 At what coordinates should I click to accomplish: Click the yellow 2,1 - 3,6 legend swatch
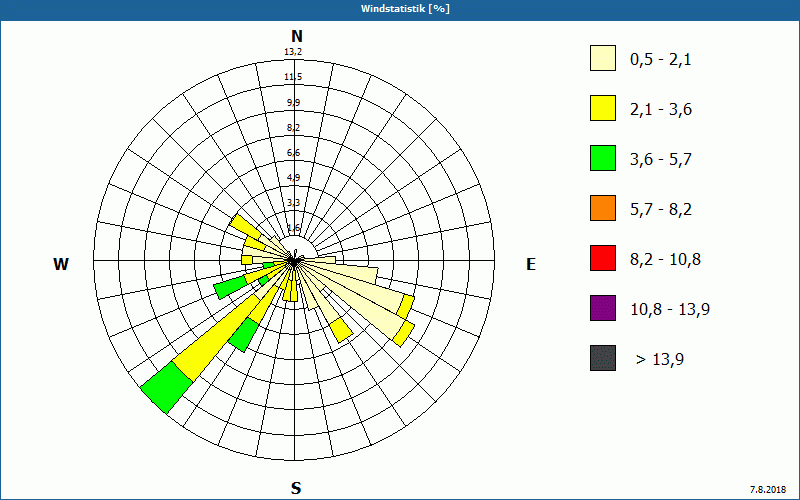(603, 108)
